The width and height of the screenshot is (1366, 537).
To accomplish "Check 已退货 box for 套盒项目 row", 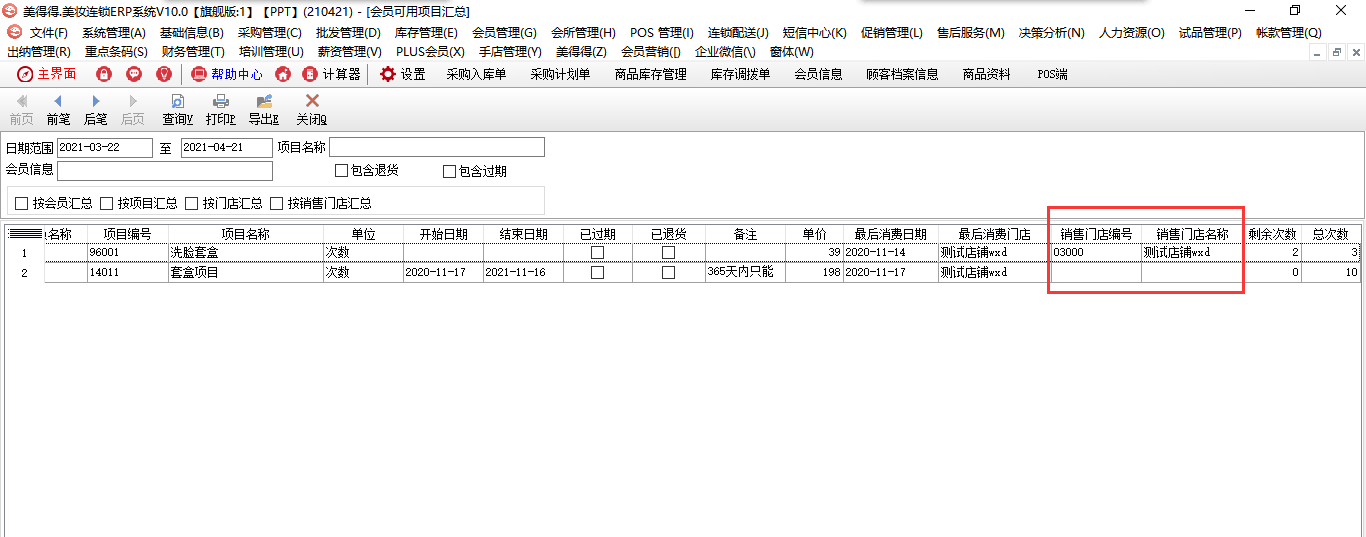I will pos(668,272).
